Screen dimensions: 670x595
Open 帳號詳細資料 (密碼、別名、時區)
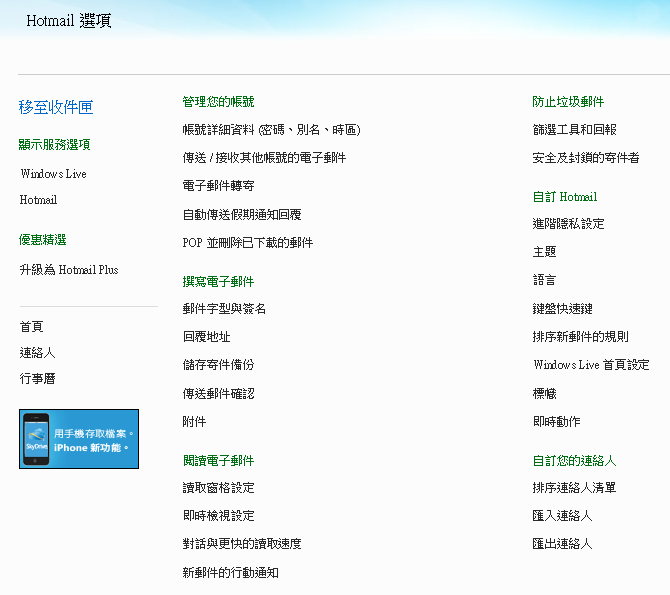271,130
